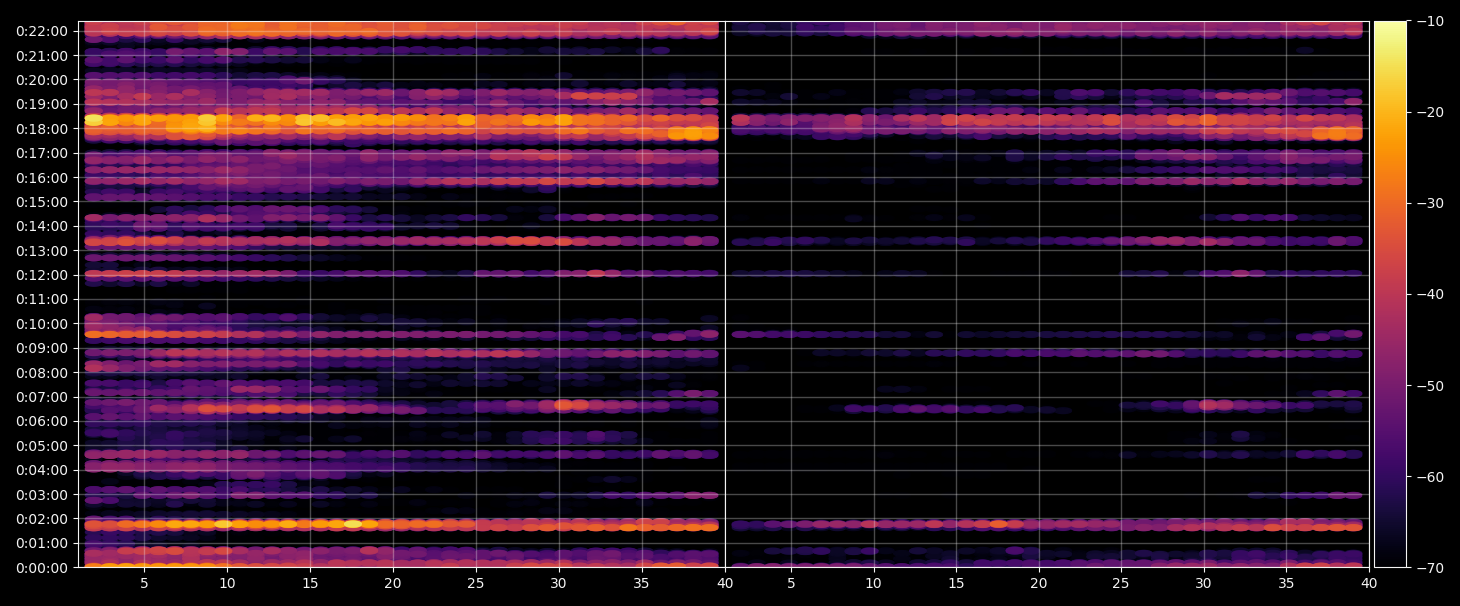The height and width of the screenshot is (606, 1460).
Task: Click the 0:14:00 time label
Action: click(42, 226)
